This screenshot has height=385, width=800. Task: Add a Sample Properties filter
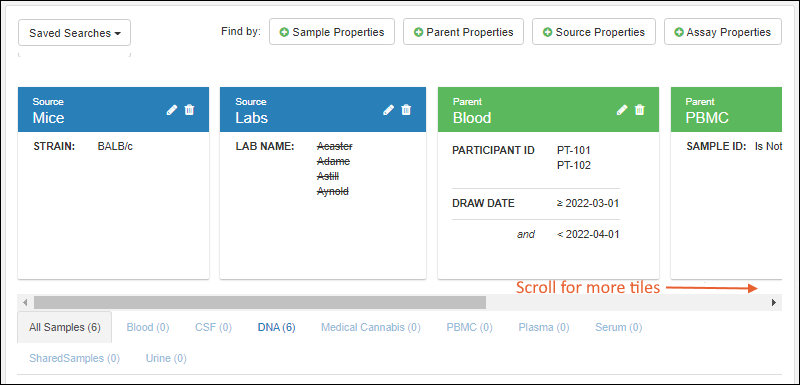(x=332, y=32)
